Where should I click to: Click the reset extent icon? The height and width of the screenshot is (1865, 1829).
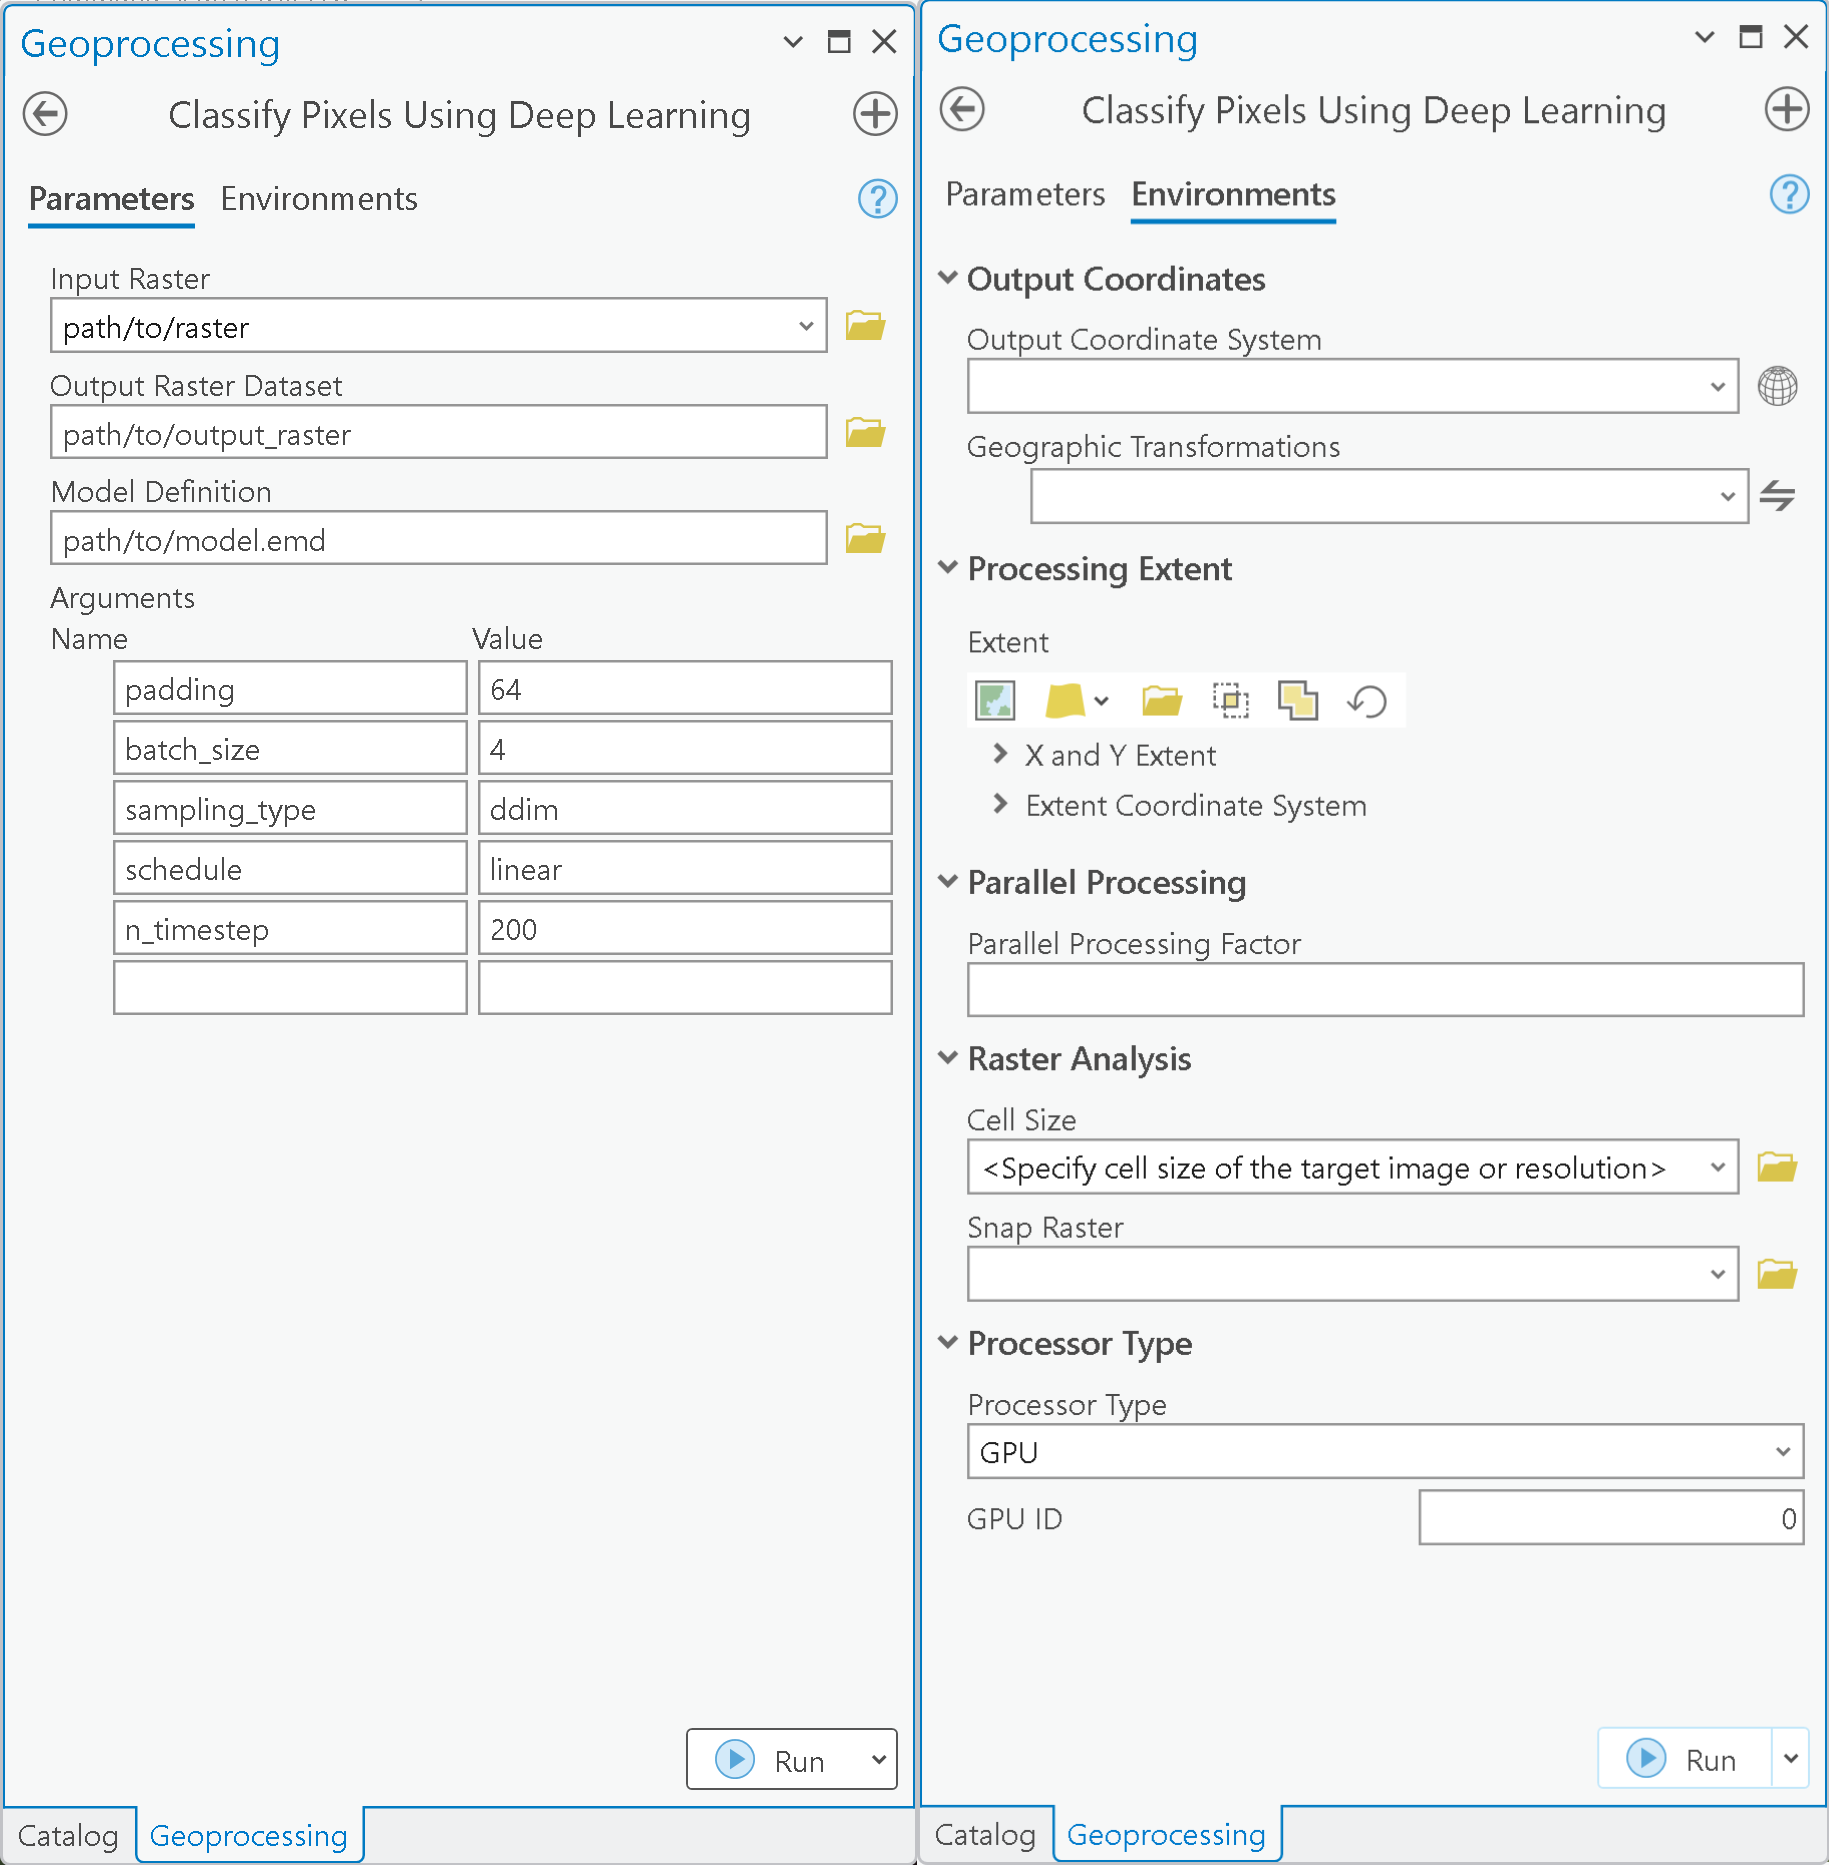click(1366, 701)
